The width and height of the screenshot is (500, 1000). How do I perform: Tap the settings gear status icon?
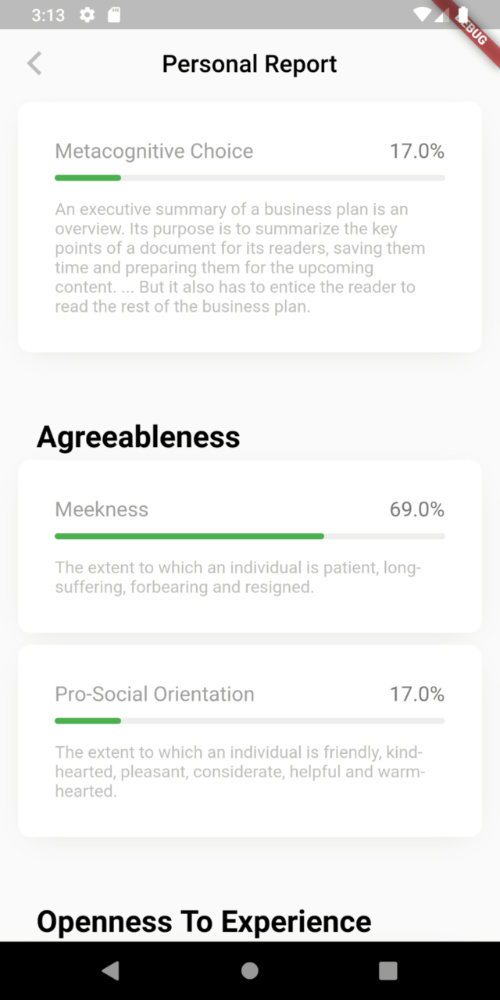(x=87, y=15)
